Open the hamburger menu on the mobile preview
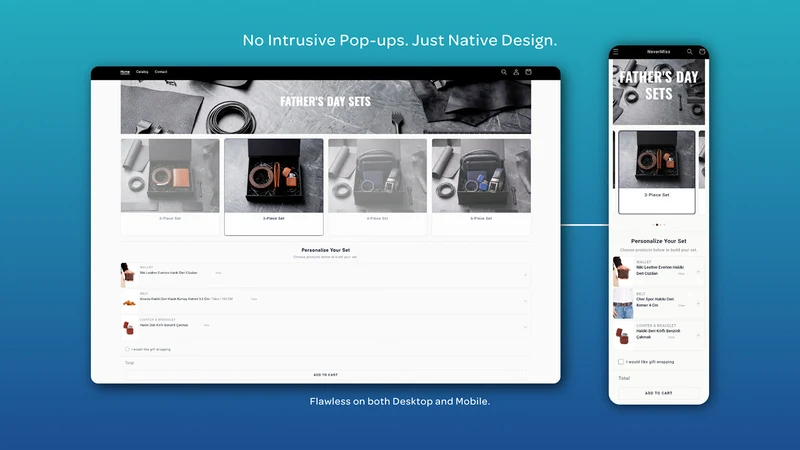 (x=616, y=52)
